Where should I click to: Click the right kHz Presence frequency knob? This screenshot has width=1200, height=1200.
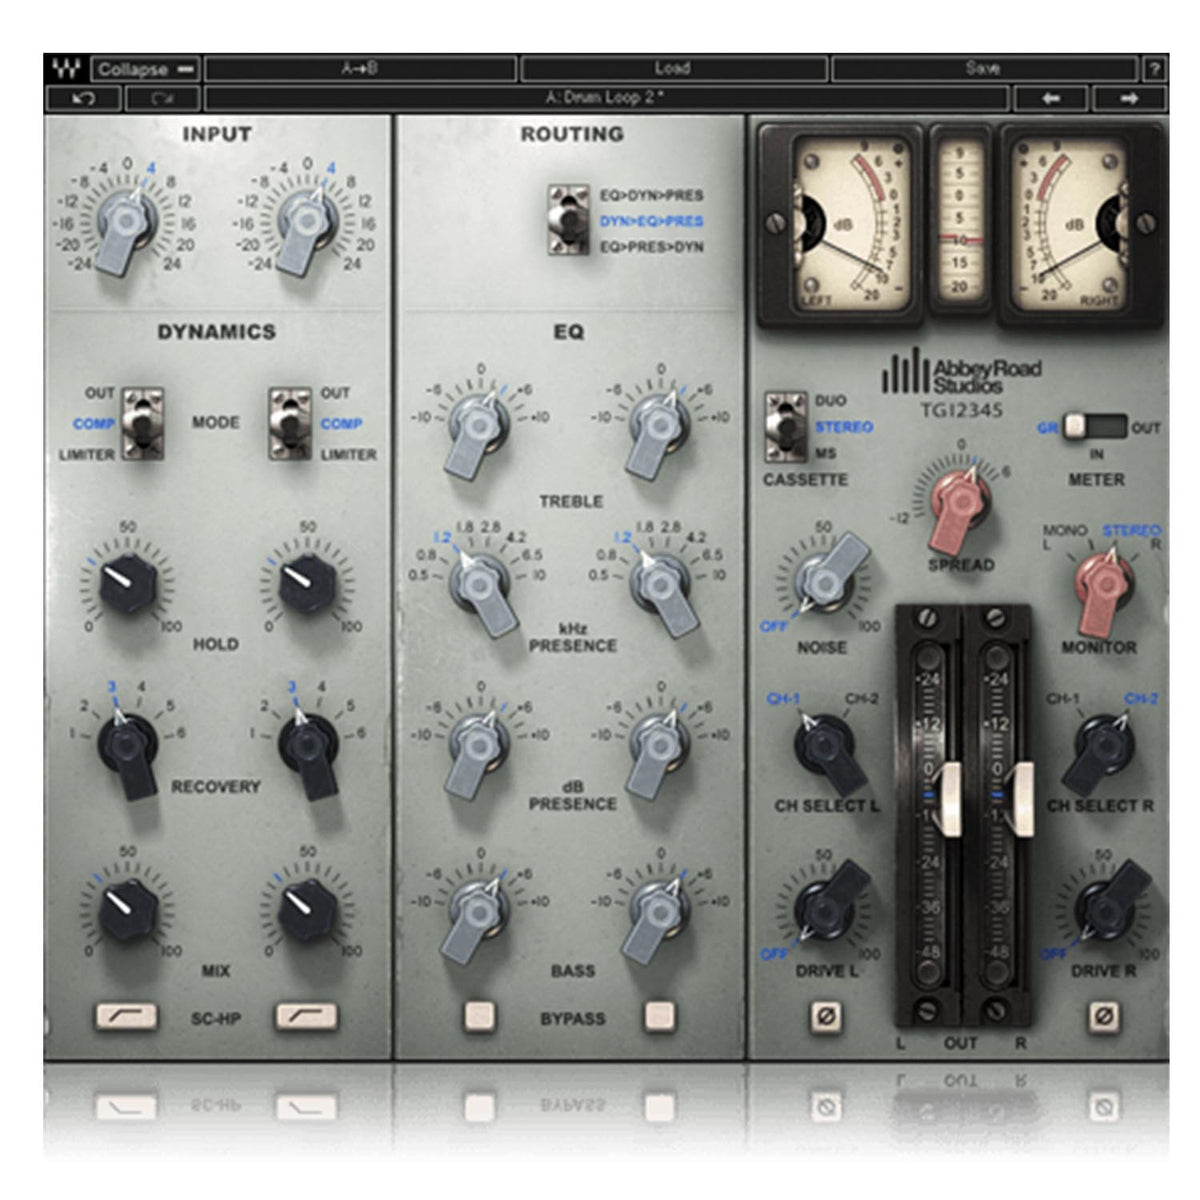coord(660,590)
